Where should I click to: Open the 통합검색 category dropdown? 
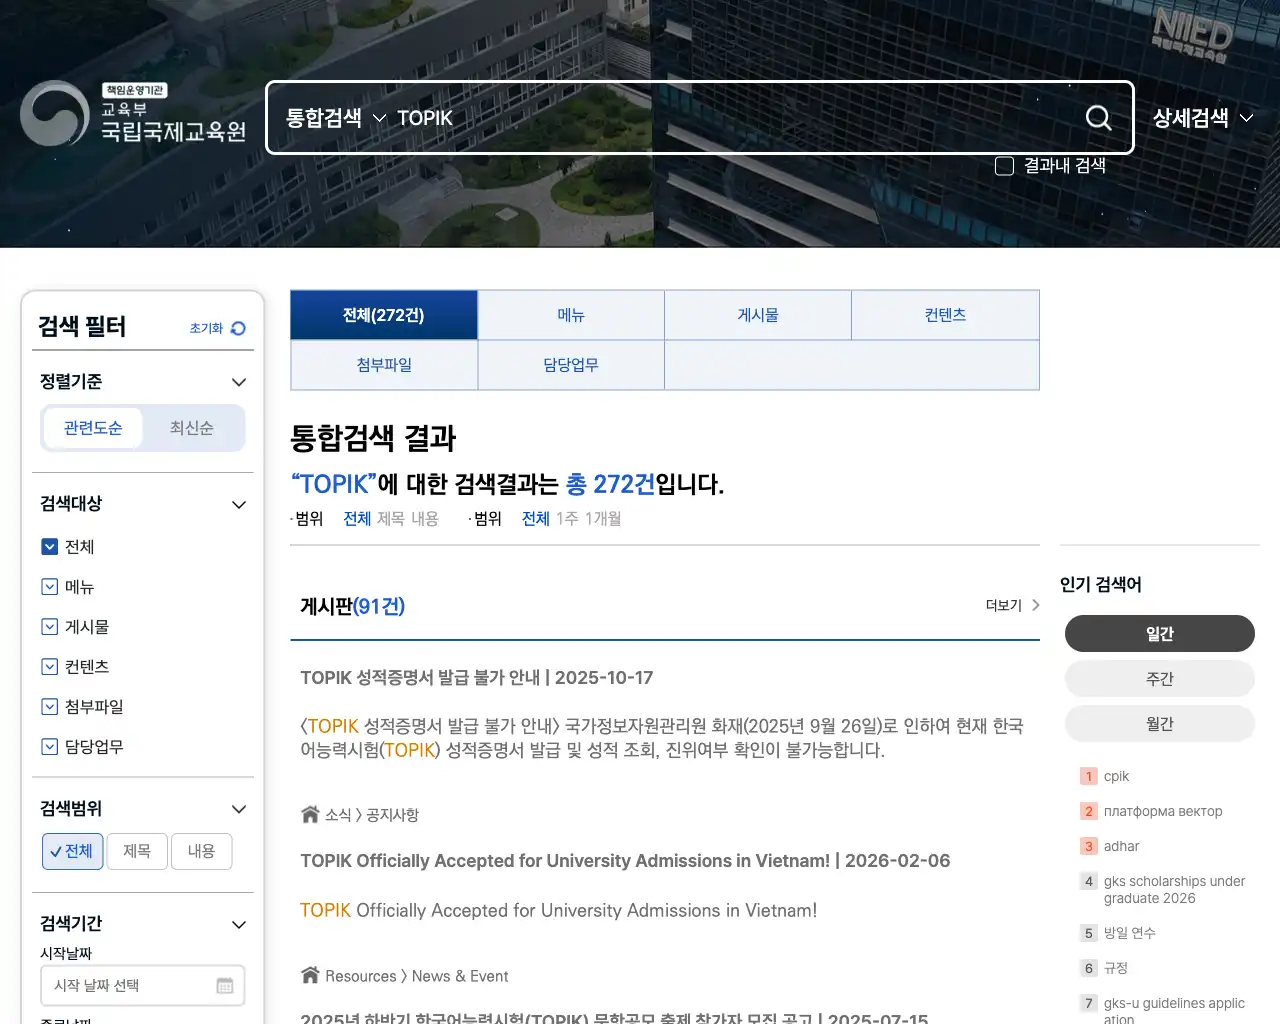point(336,118)
